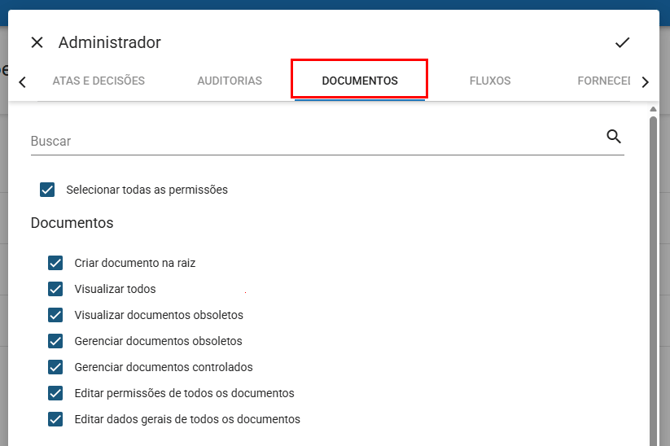Close the Administrador dialog with X

click(37, 42)
